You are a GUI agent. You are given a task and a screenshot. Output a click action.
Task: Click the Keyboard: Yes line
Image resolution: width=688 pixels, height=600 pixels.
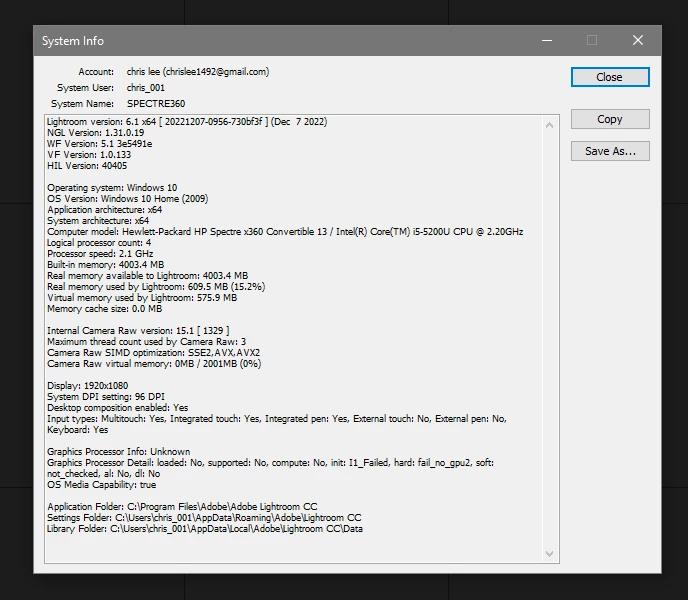[78, 430]
